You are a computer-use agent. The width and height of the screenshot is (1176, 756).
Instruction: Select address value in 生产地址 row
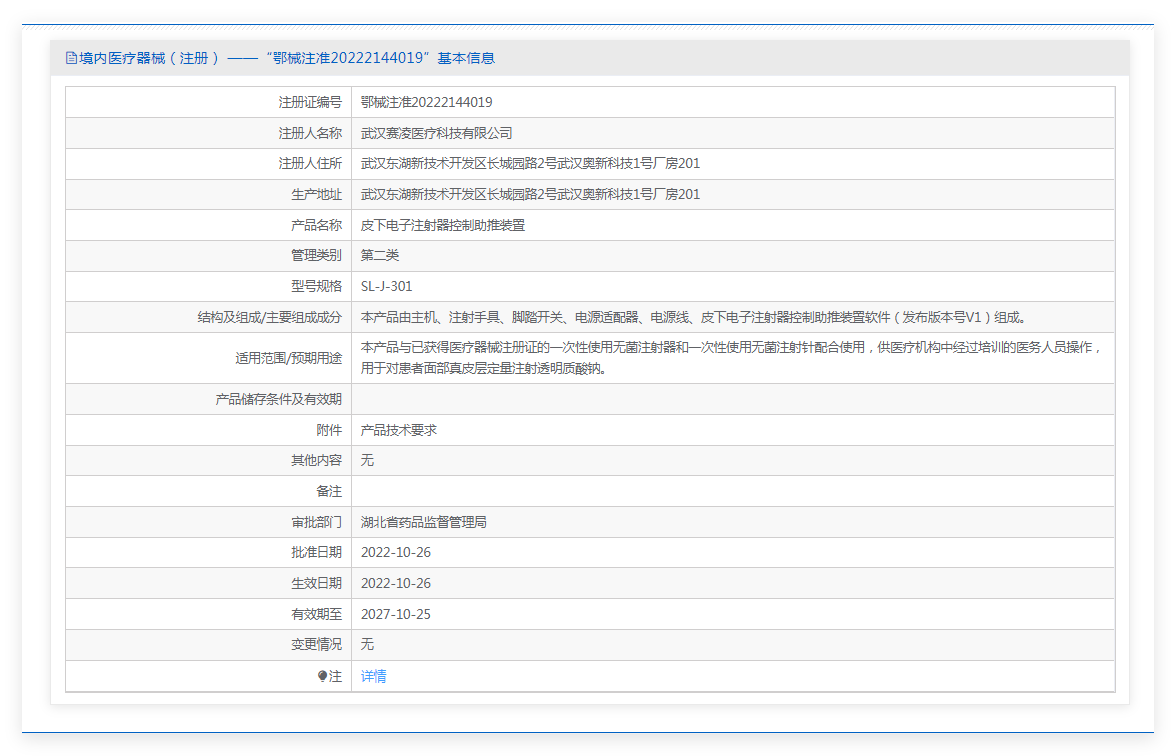click(530, 195)
